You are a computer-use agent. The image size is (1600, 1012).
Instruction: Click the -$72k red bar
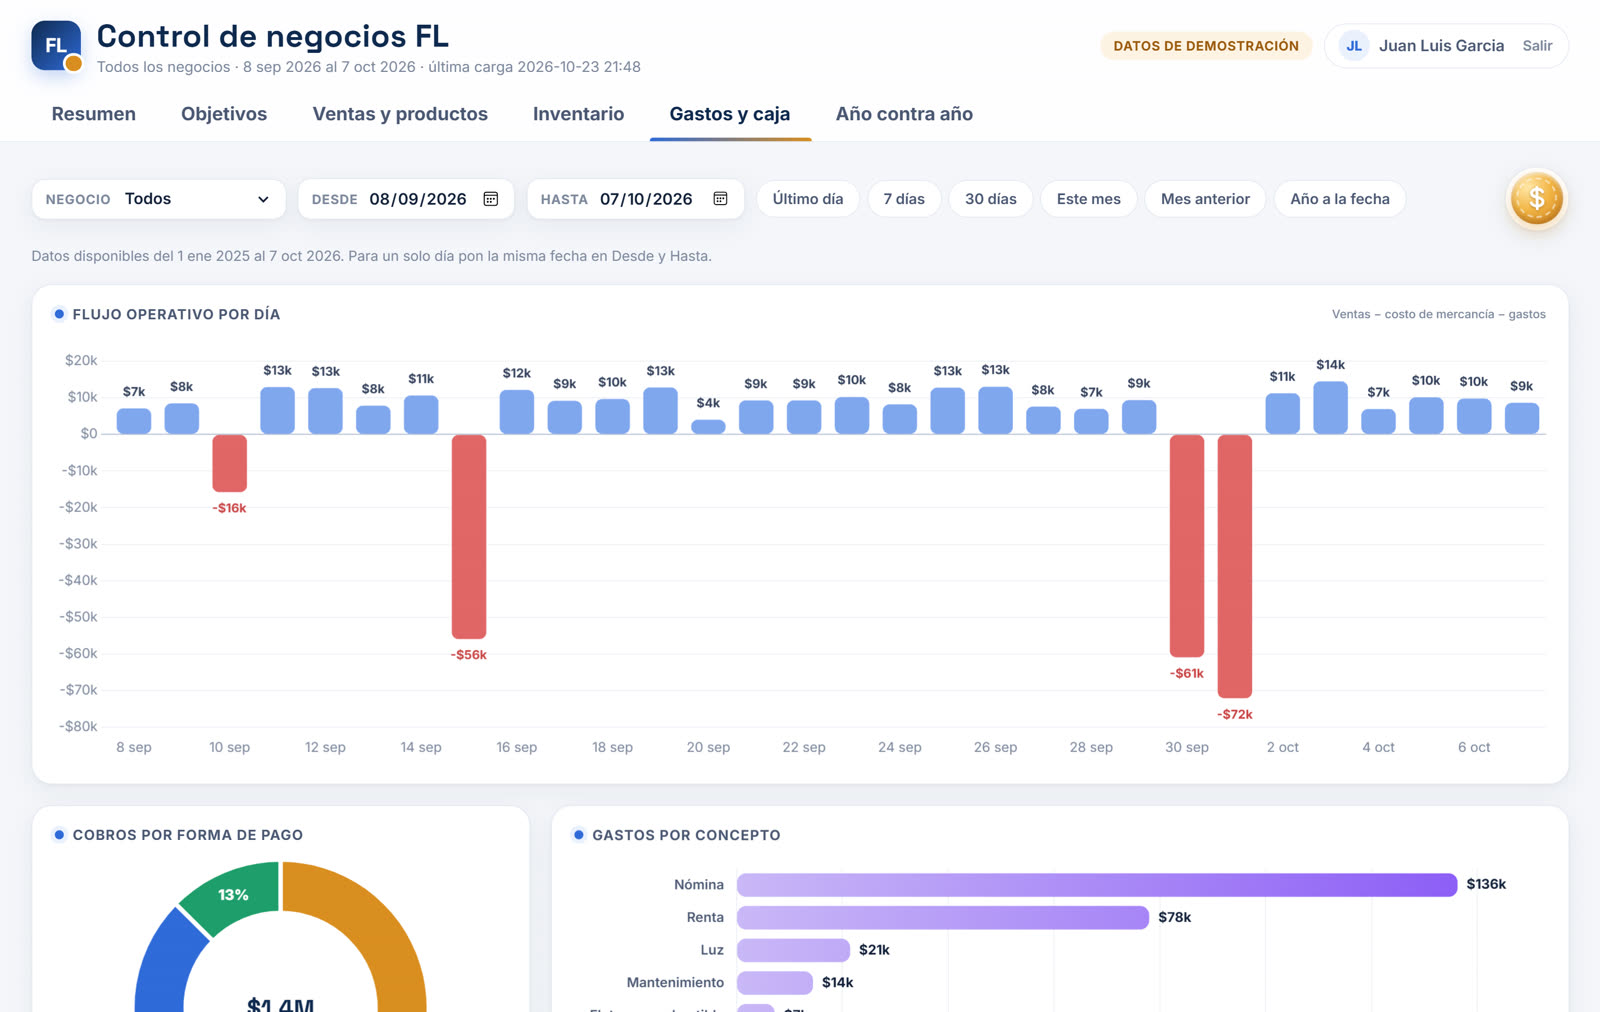pyautogui.click(x=1235, y=566)
